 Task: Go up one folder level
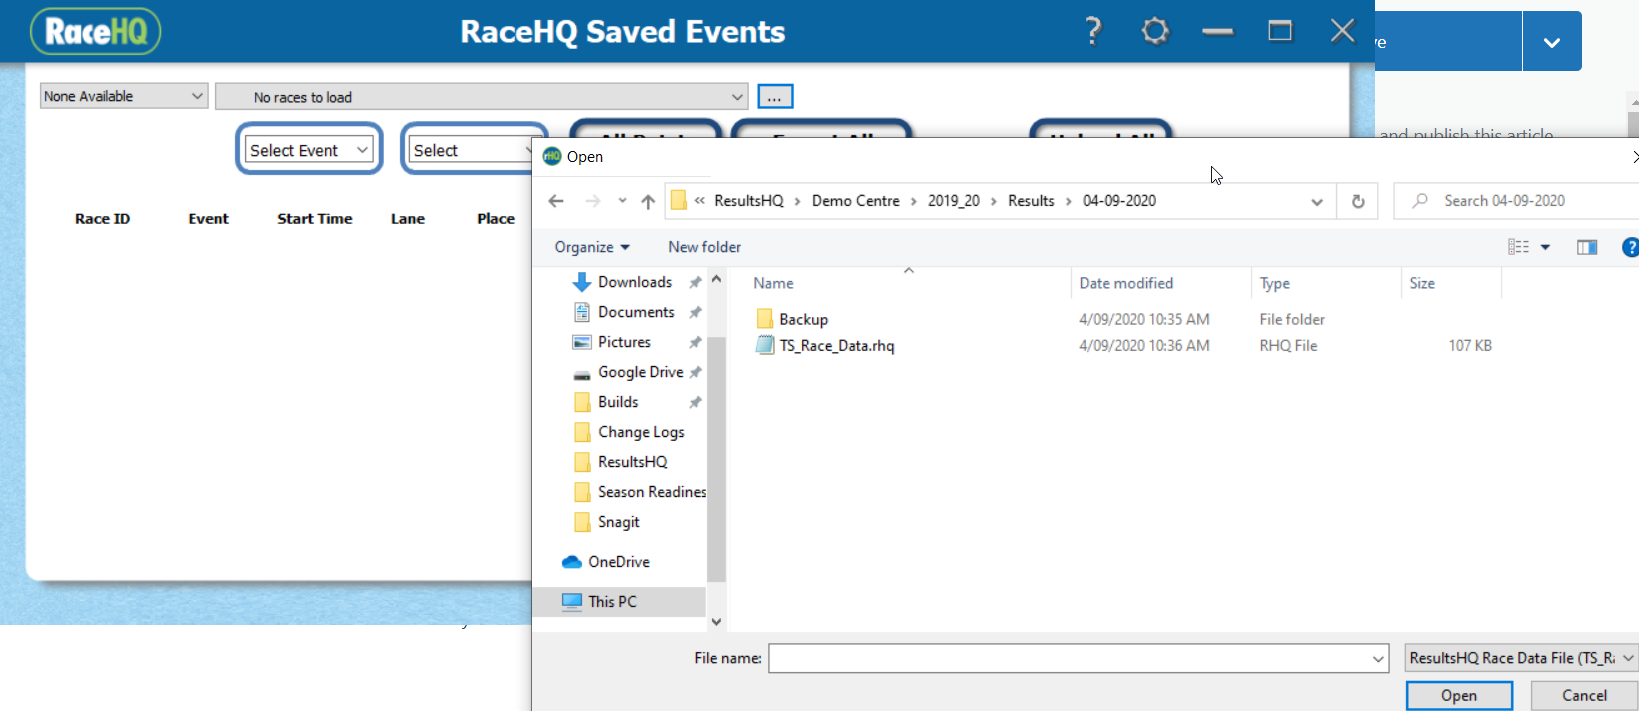tap(648, 201)
